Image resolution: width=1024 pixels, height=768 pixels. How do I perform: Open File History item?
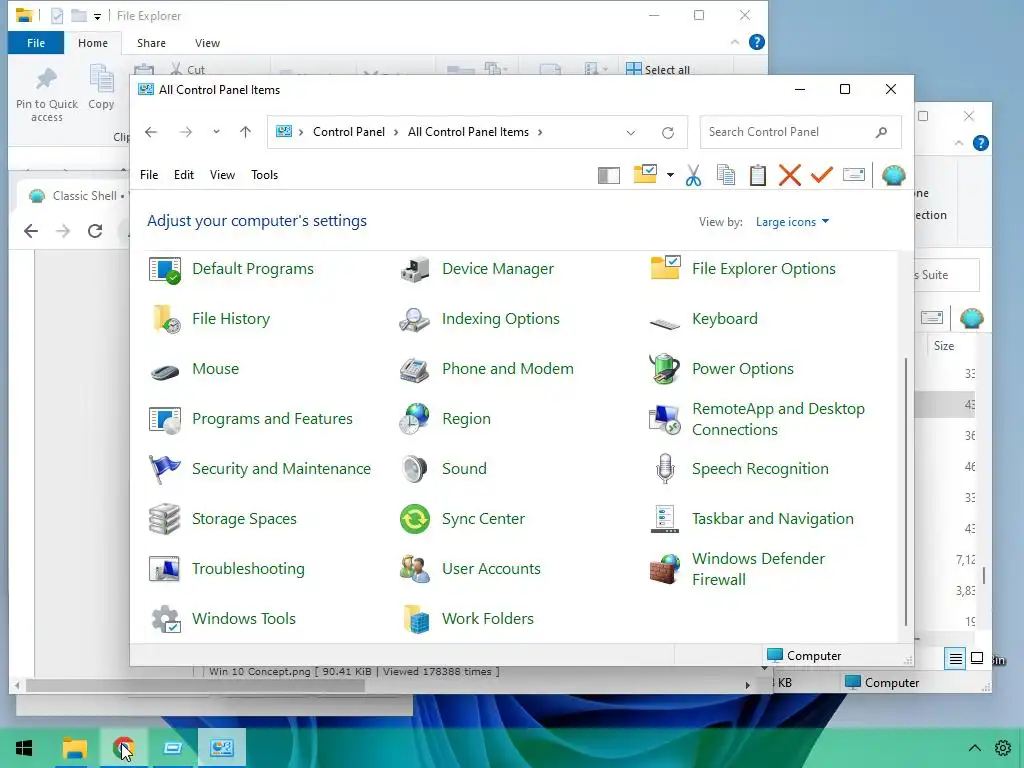pyautogui.click(x=210, y=319)
